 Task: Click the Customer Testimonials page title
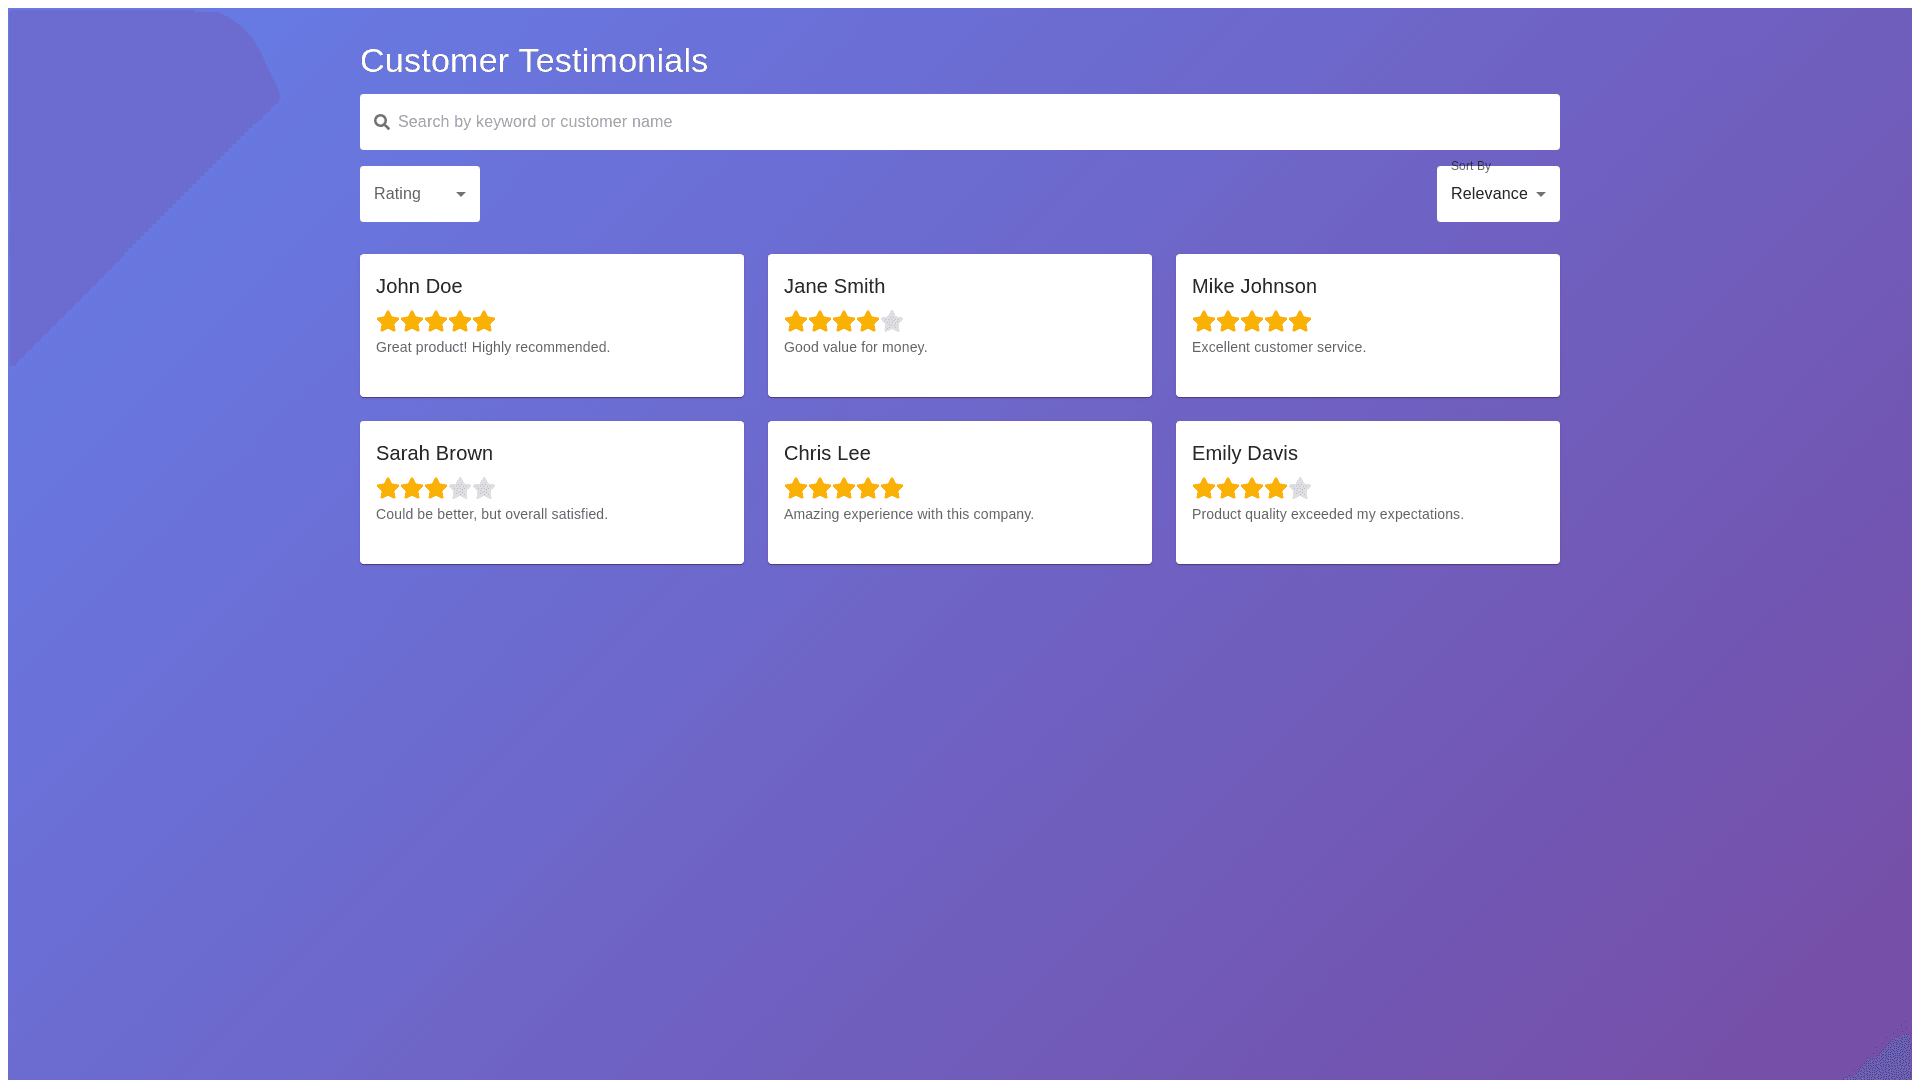pos(534,61)
